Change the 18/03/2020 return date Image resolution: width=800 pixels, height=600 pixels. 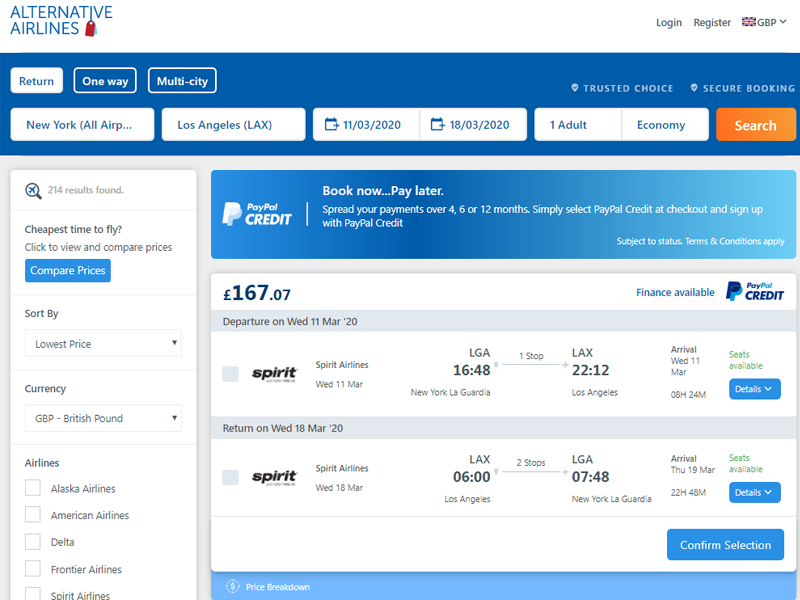[x=473, y=124]
